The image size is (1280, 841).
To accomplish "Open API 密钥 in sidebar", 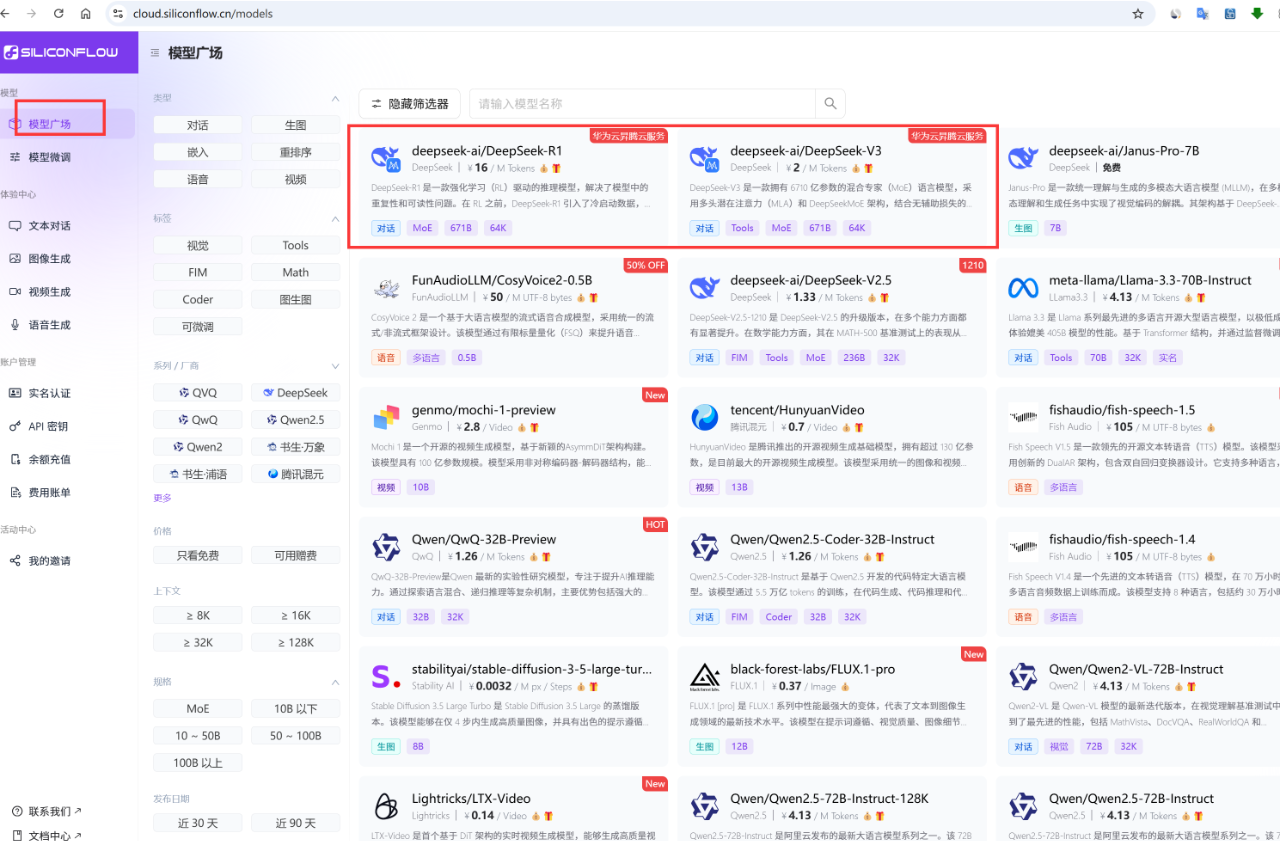I will 67,426.
